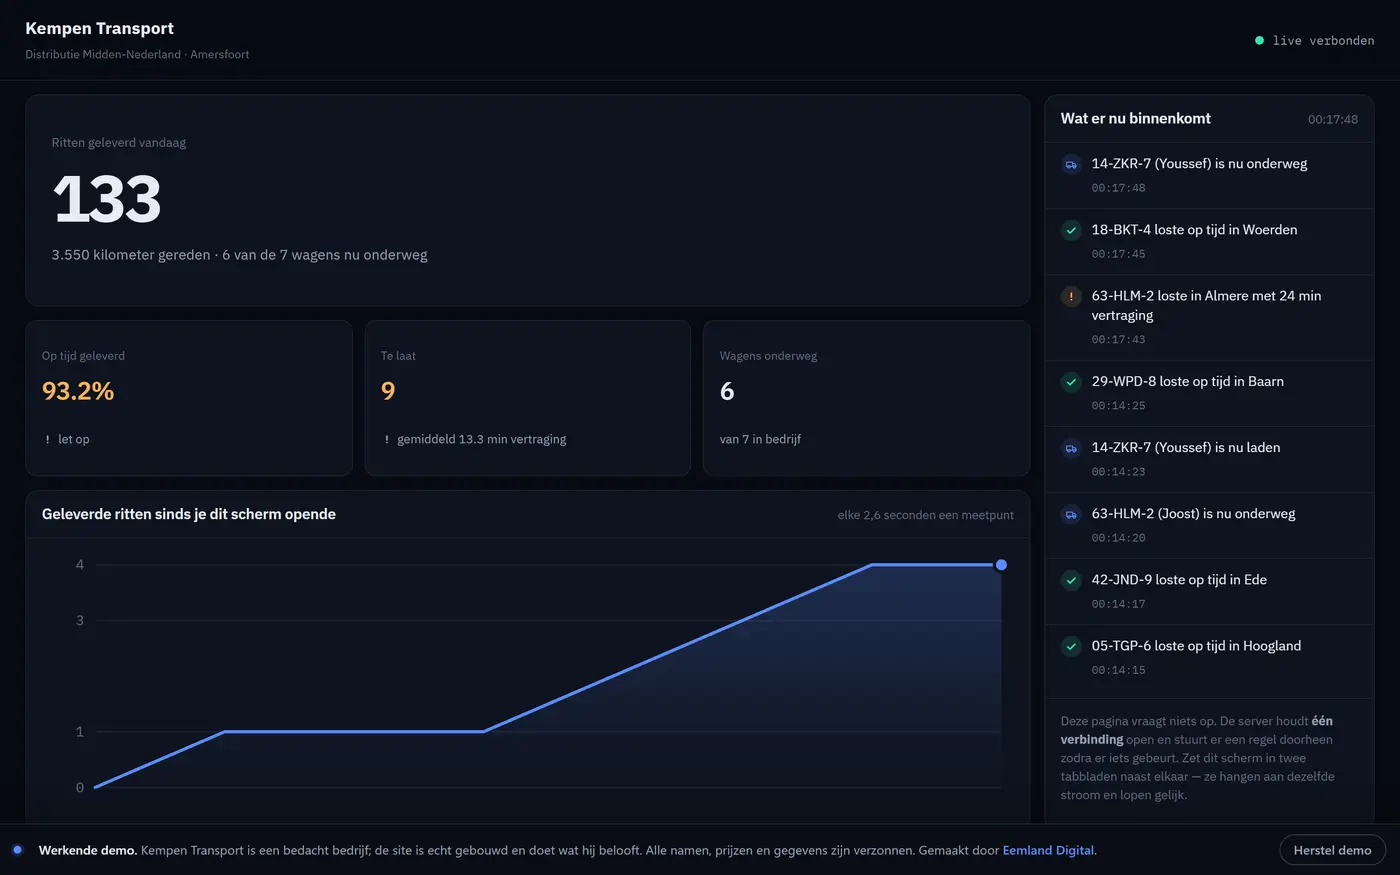Screen dimensions: 1400x875
Task: Click the checkmark icon for 29-WPD-8 Baarn
Action: point(1071,383)
